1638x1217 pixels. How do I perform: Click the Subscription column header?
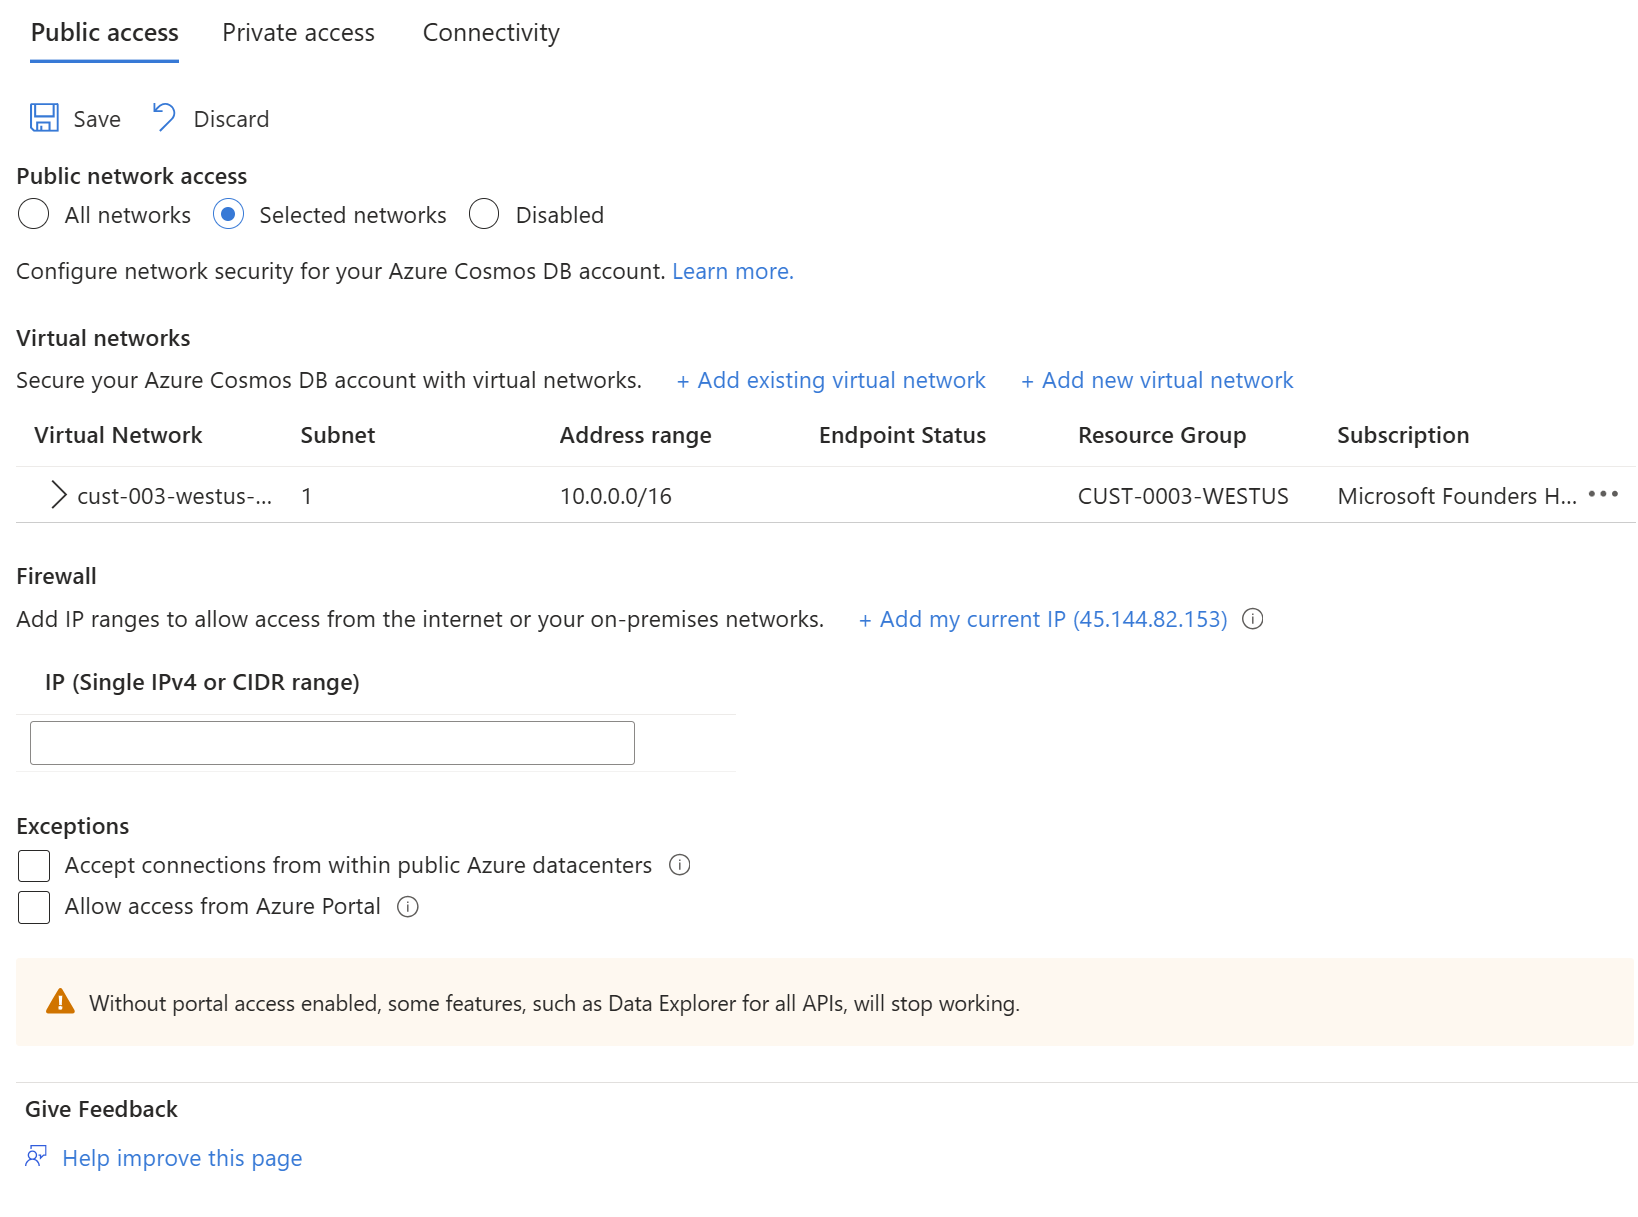(1403, 435)
